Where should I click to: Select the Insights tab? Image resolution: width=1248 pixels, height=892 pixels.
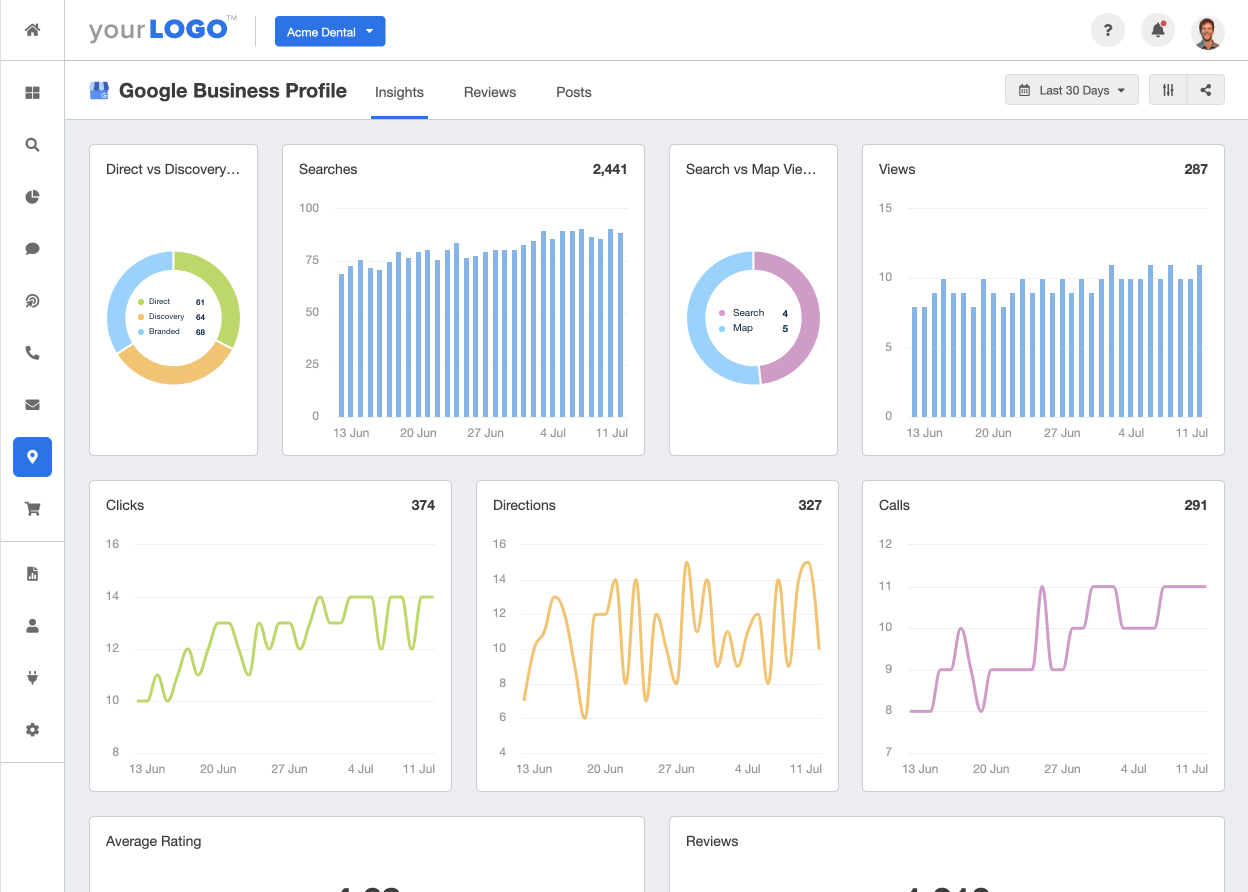coord(399,92)
